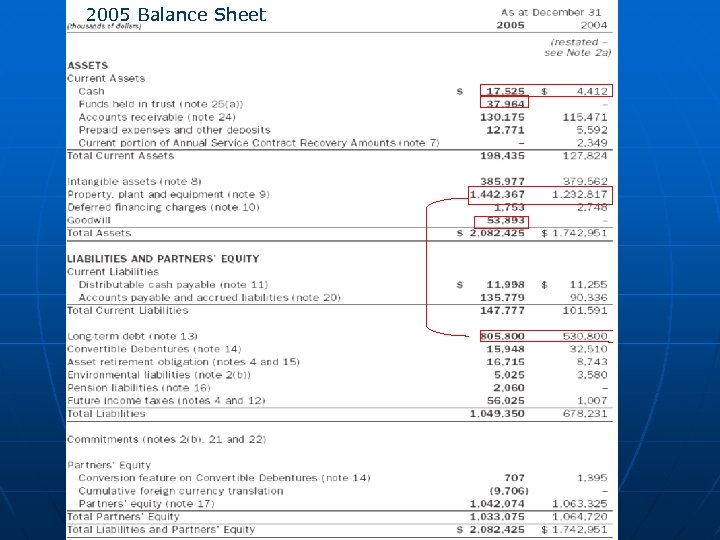Select the 'As at December 31' header
This screenshot has width=720, height=540.
551,12
